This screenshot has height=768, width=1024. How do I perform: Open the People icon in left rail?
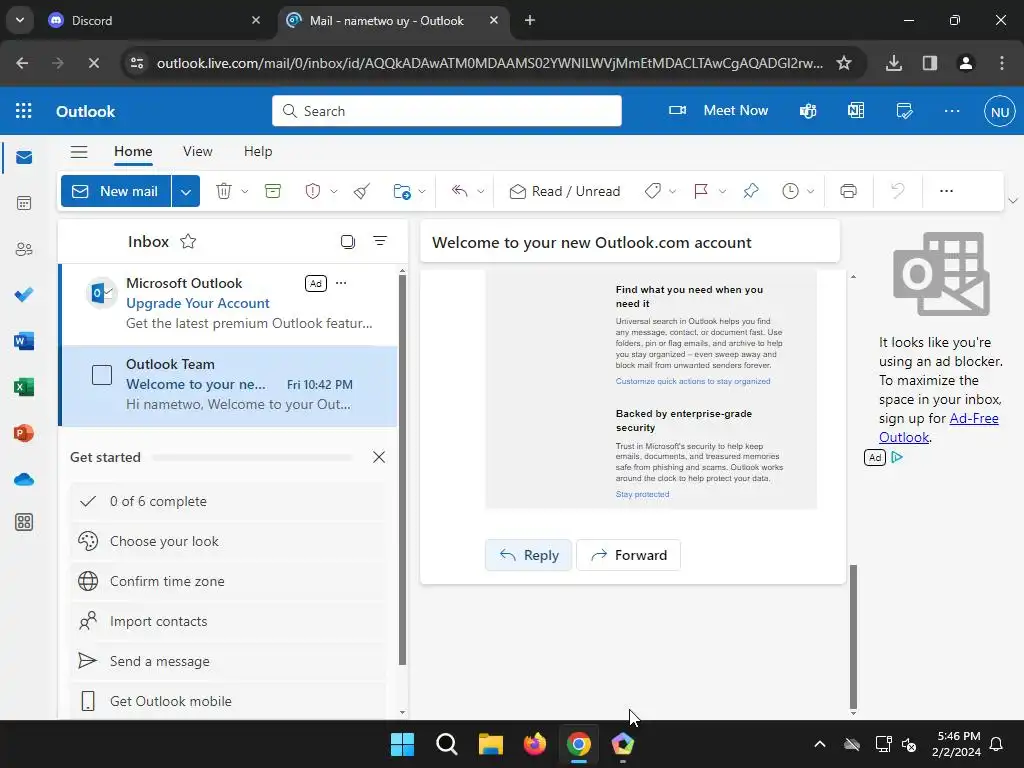click(24, 249)
